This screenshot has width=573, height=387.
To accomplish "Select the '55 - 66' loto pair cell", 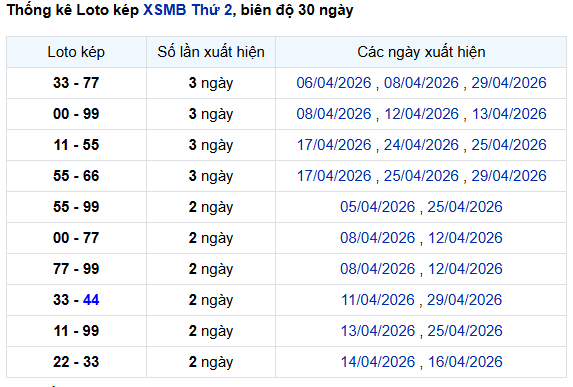I will (76, 176).
